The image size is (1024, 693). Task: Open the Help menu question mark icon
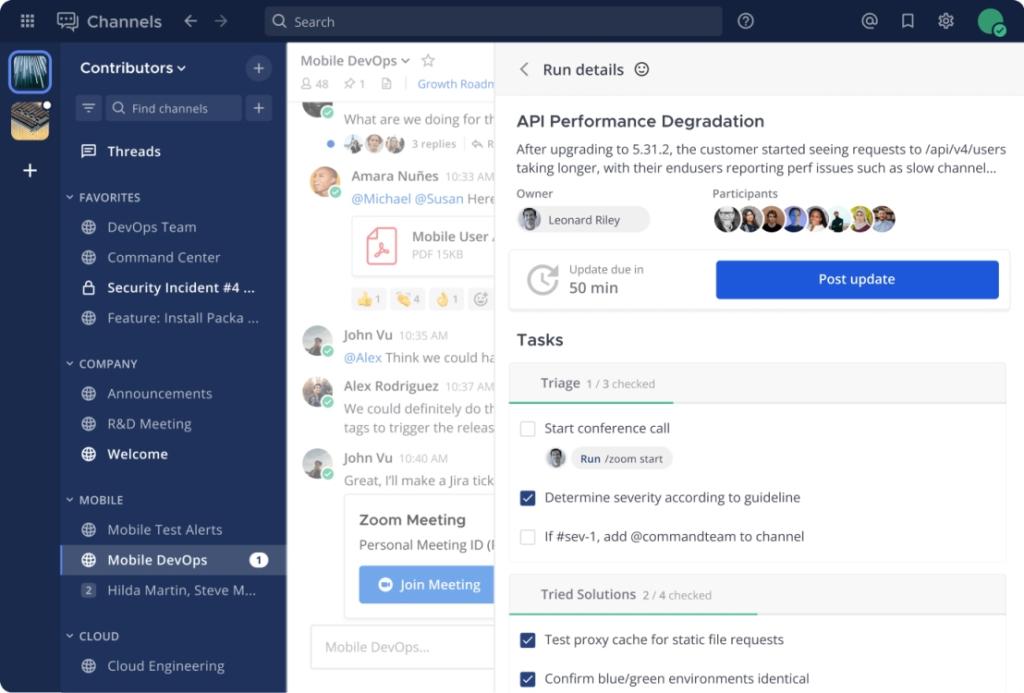point(745,20)
